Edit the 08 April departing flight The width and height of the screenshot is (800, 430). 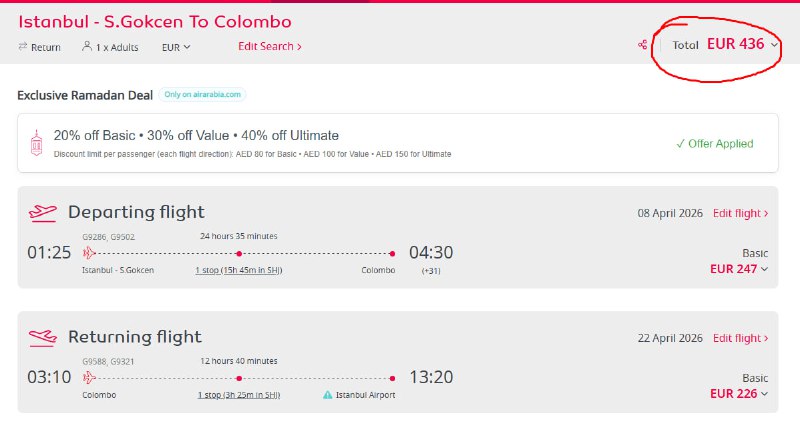tap(740, 213)
